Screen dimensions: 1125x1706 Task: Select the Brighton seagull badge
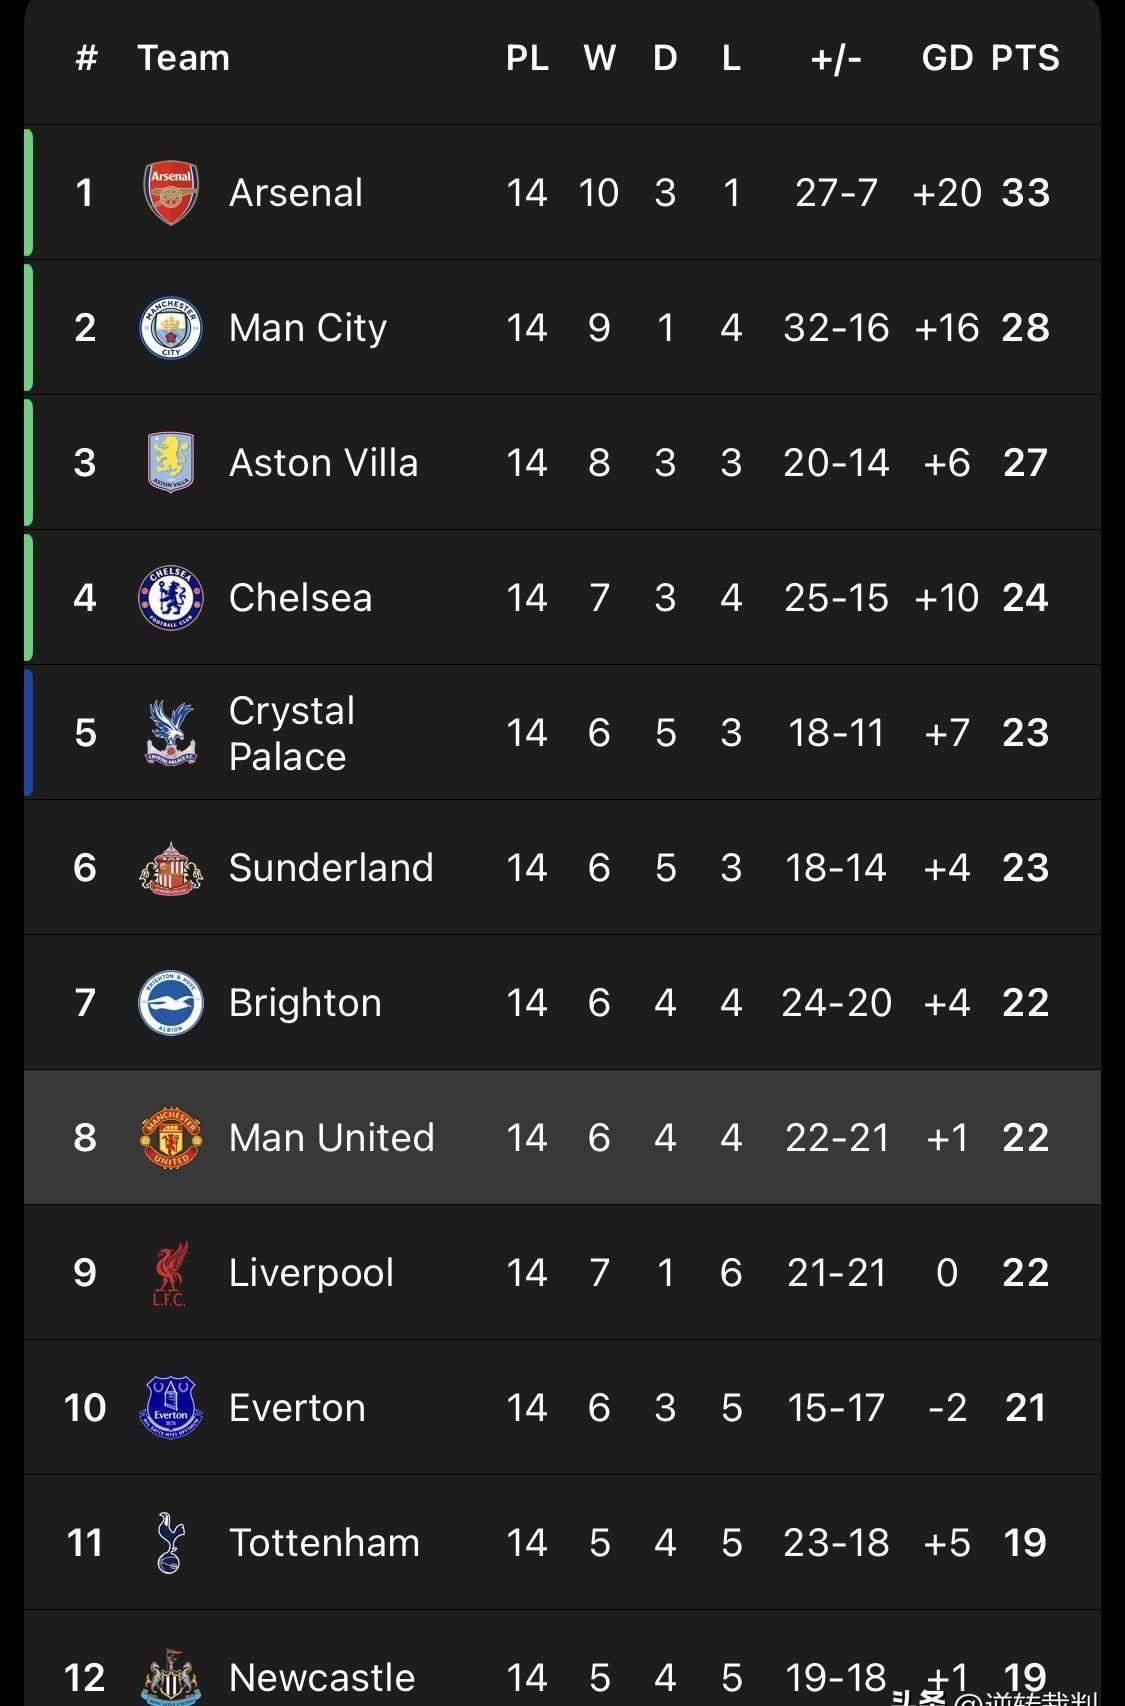pyautogui.click(x=171, y=1002)
